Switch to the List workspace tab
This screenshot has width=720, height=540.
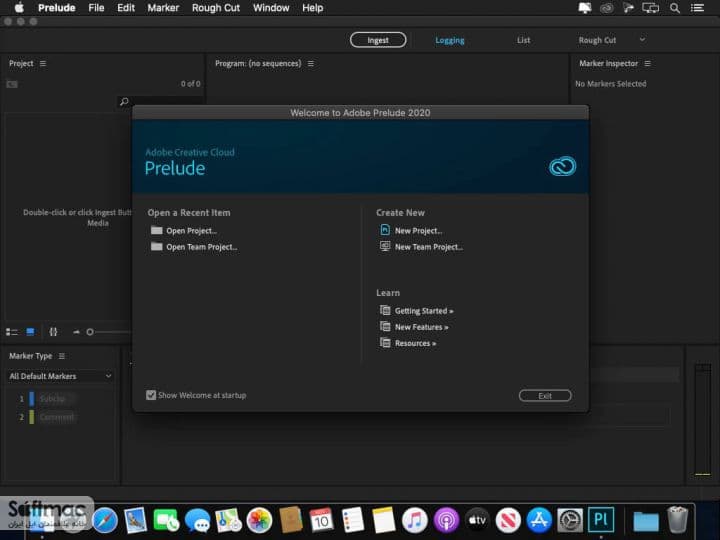coord(523,40)
